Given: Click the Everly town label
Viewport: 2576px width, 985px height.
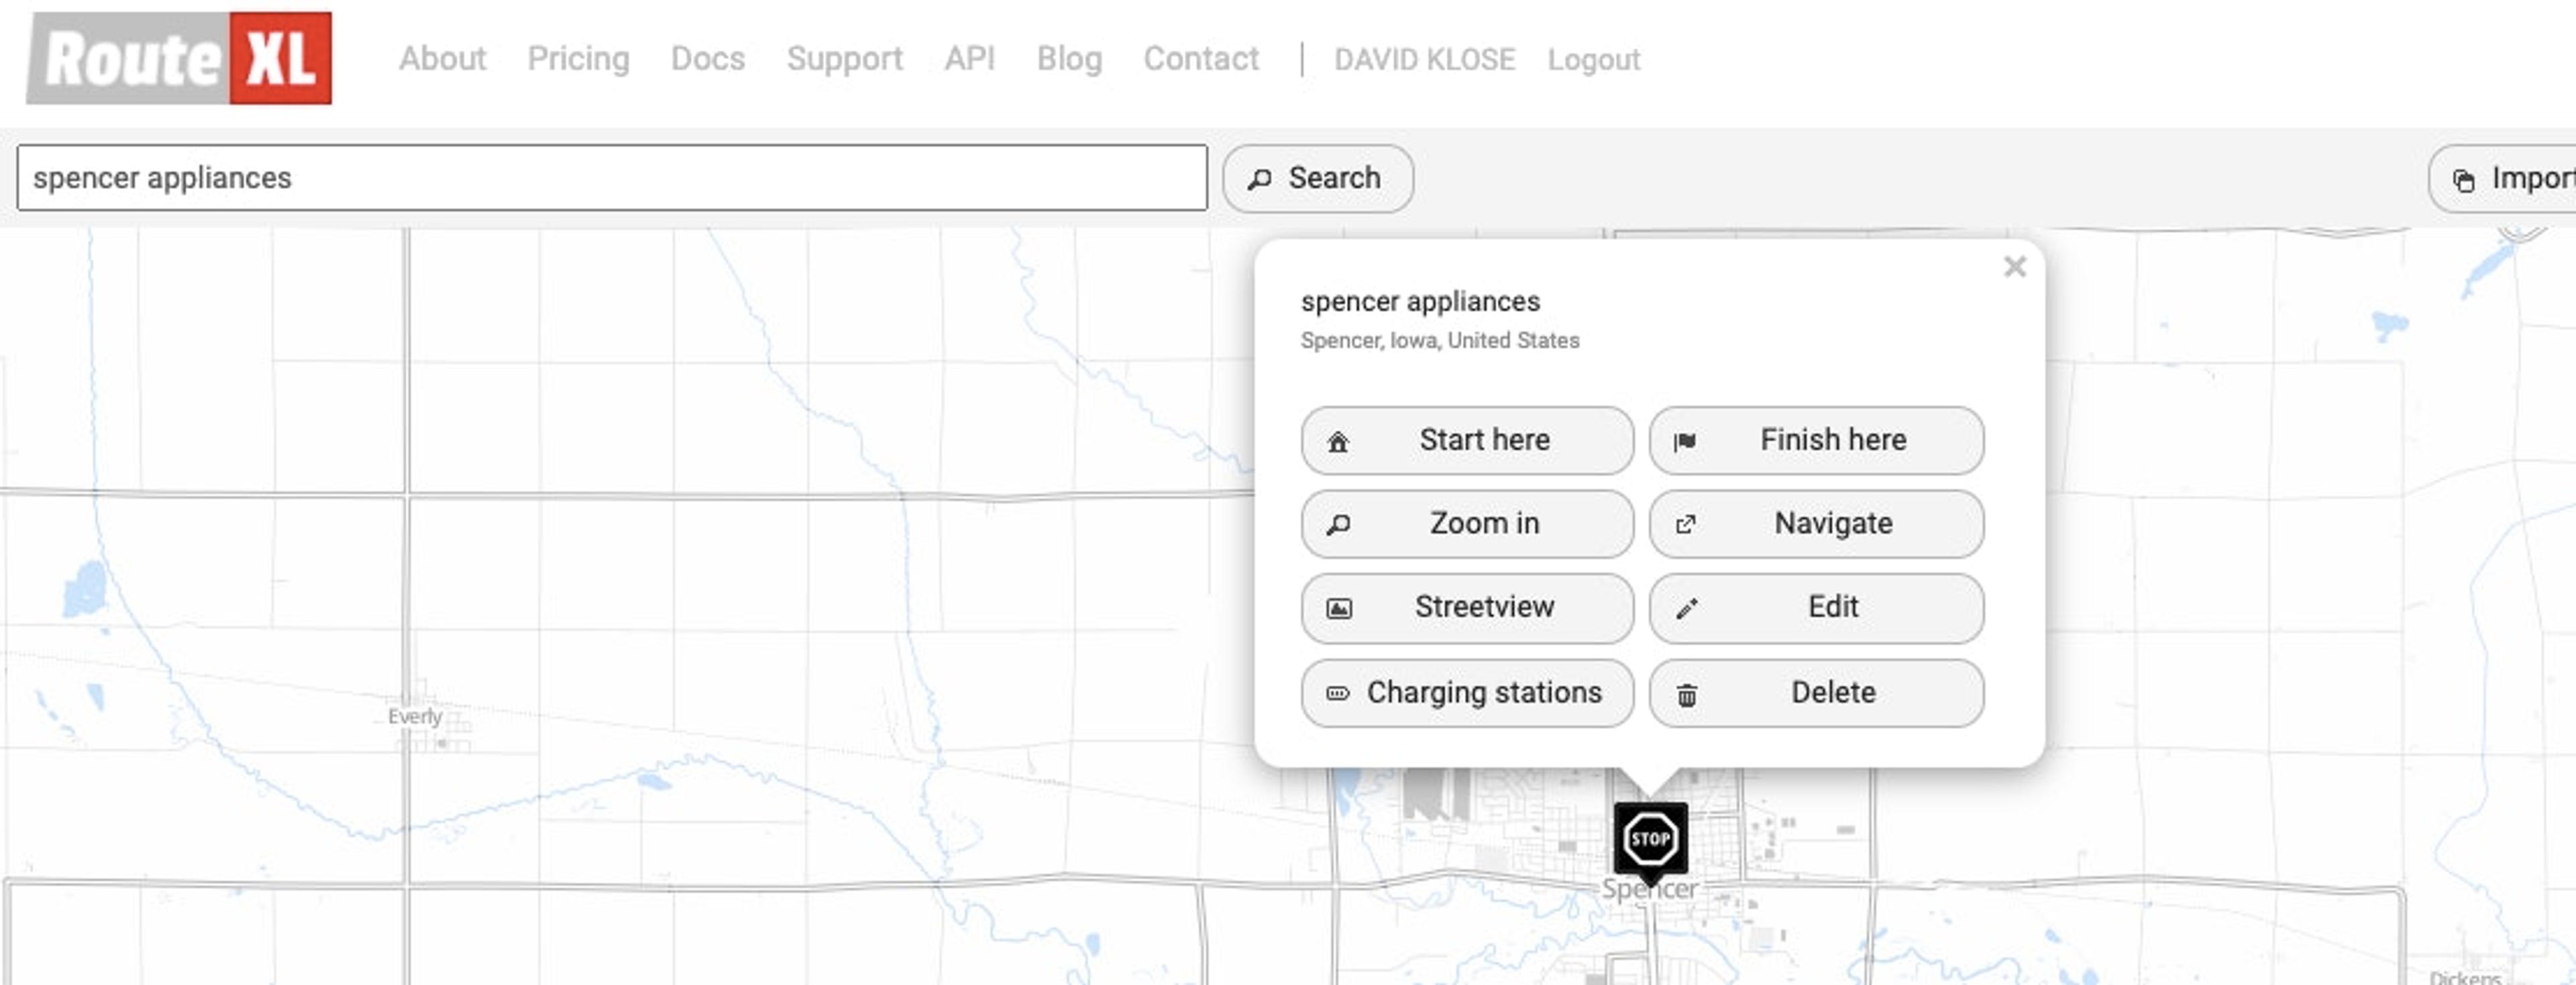Looking at the screenshot, I should point(414,716).
